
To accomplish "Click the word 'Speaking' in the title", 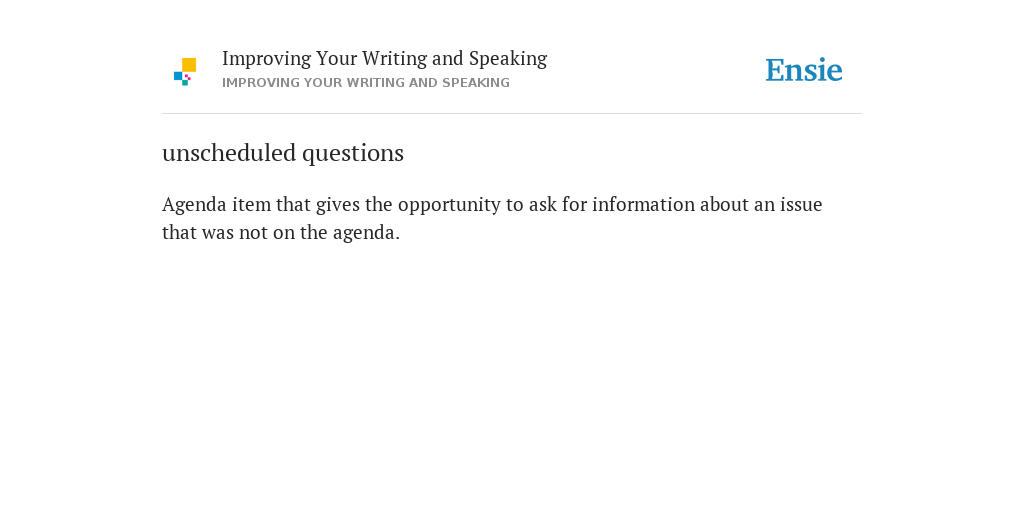I will tap(508, 59).
